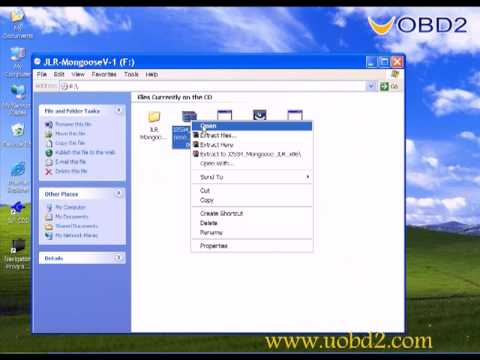
Task: Click the Go button beside address bar
Action: [x=390, y=87]
